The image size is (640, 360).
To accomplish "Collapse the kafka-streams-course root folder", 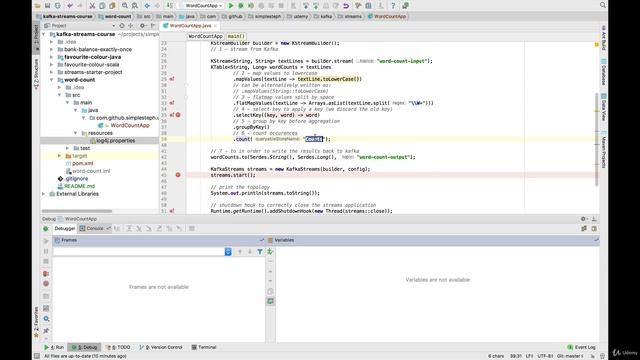I will click(44, 34).
